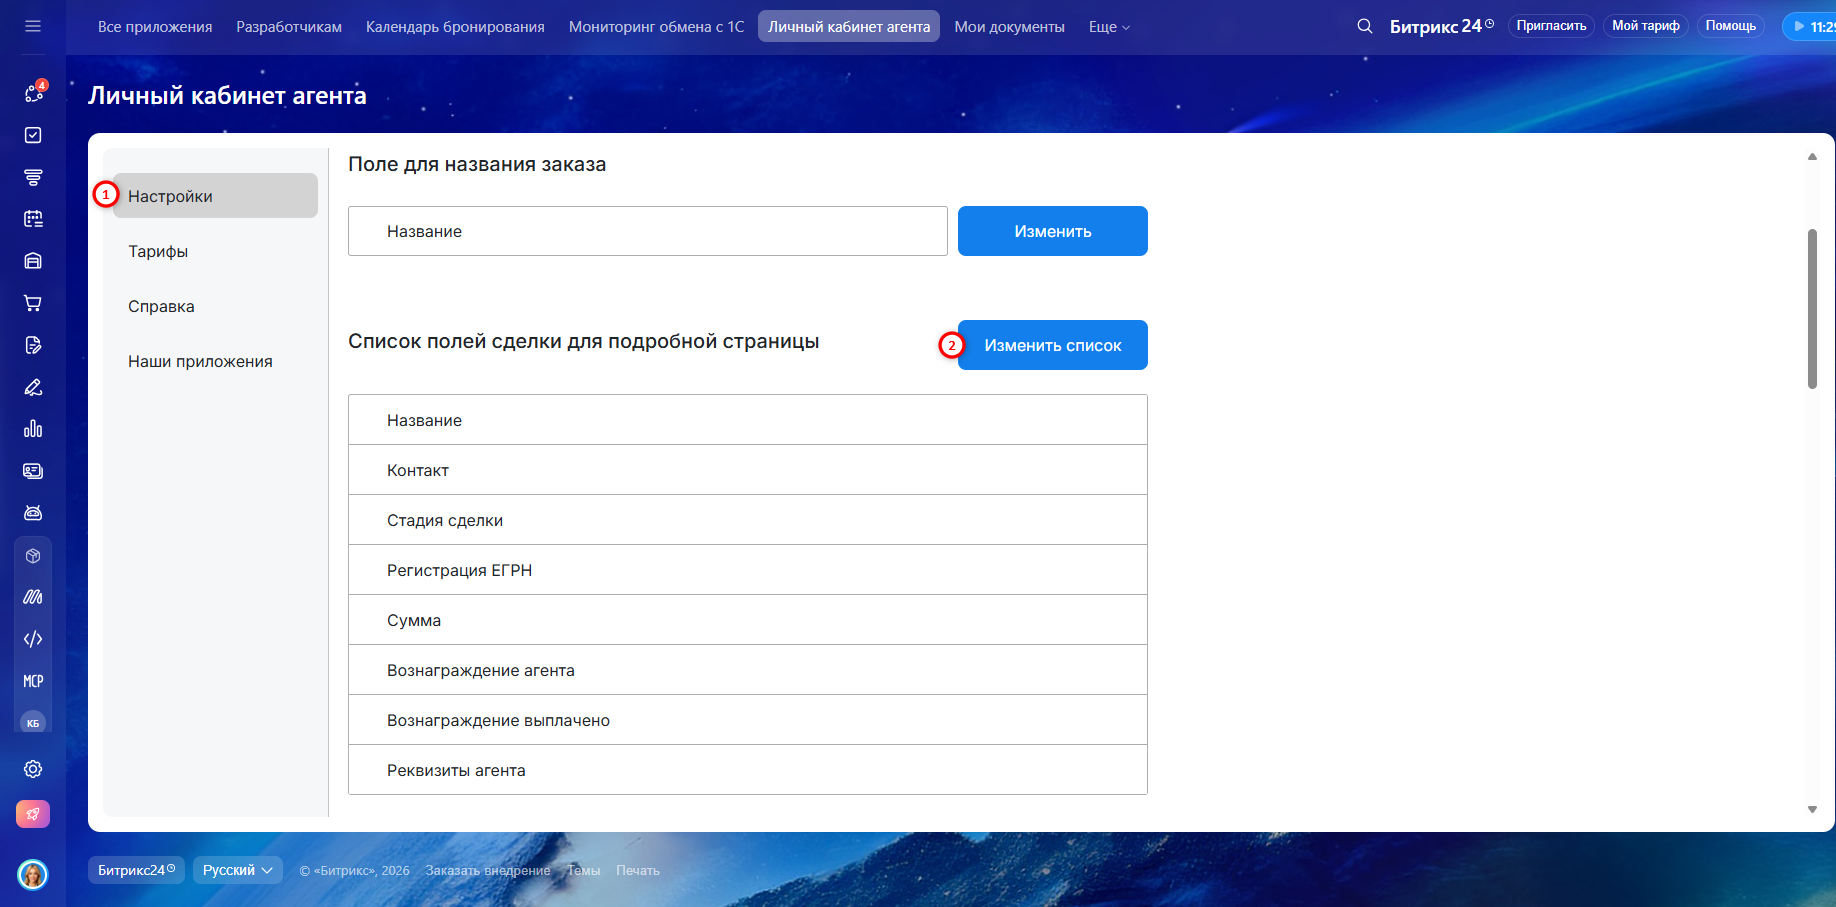Viewport: 1836px width, 907px height.
Task: Open the calendar booking icon in sidebar
Action: coord(33,219)
